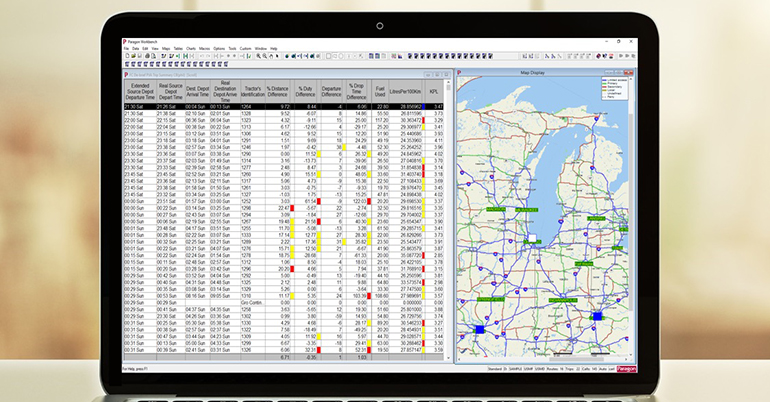770x402 pixels.
Task: Open the Window menu
Action: tap(259, 47)
